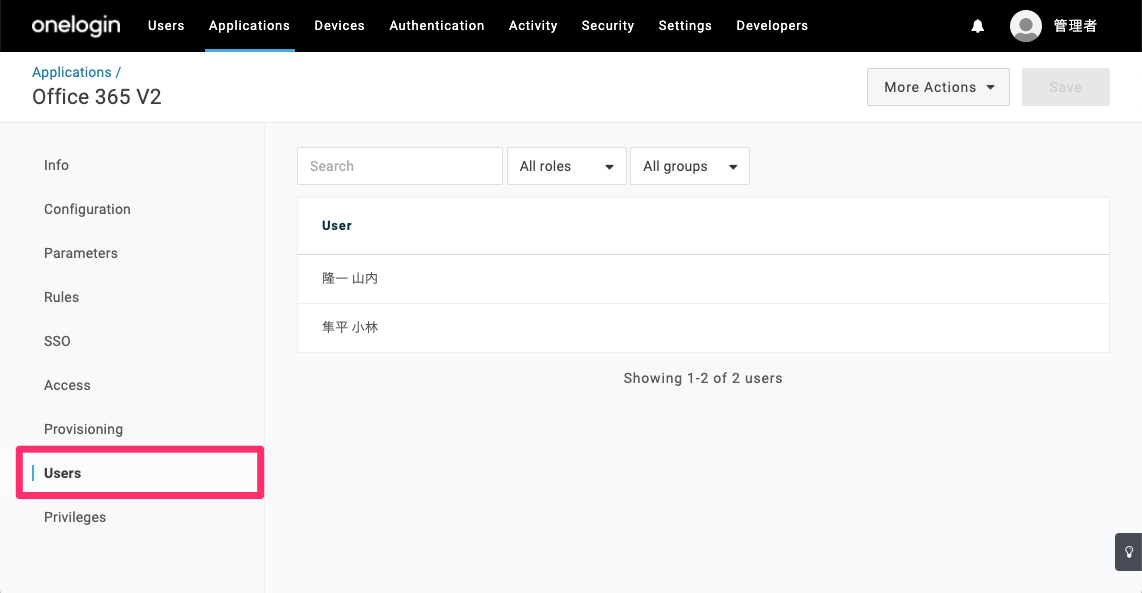Click the User column header
Image resolution: width=1142 pixels, height=593 pixels.
point(336,226)
